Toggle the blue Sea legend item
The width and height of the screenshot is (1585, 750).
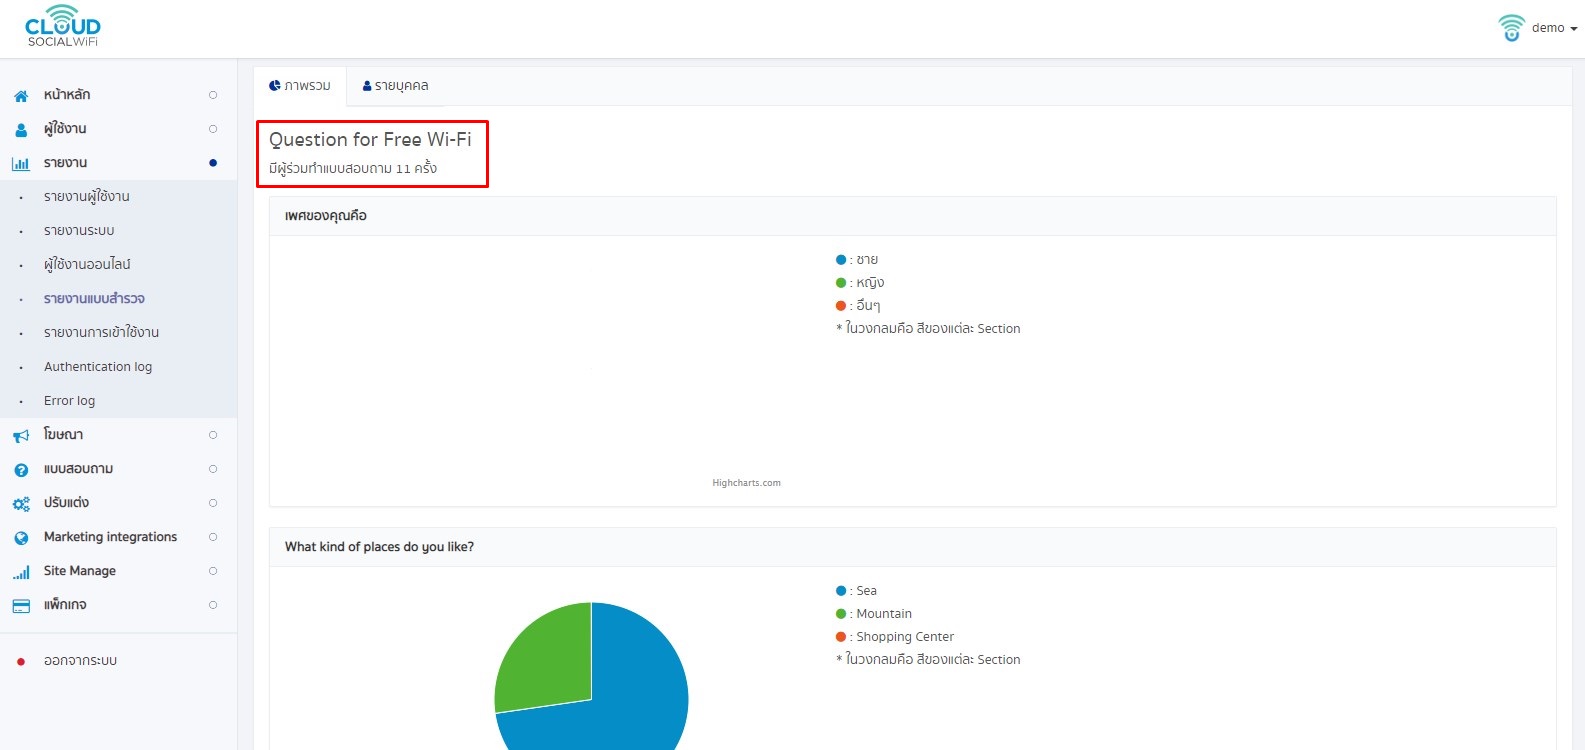[x=856, y=591]
